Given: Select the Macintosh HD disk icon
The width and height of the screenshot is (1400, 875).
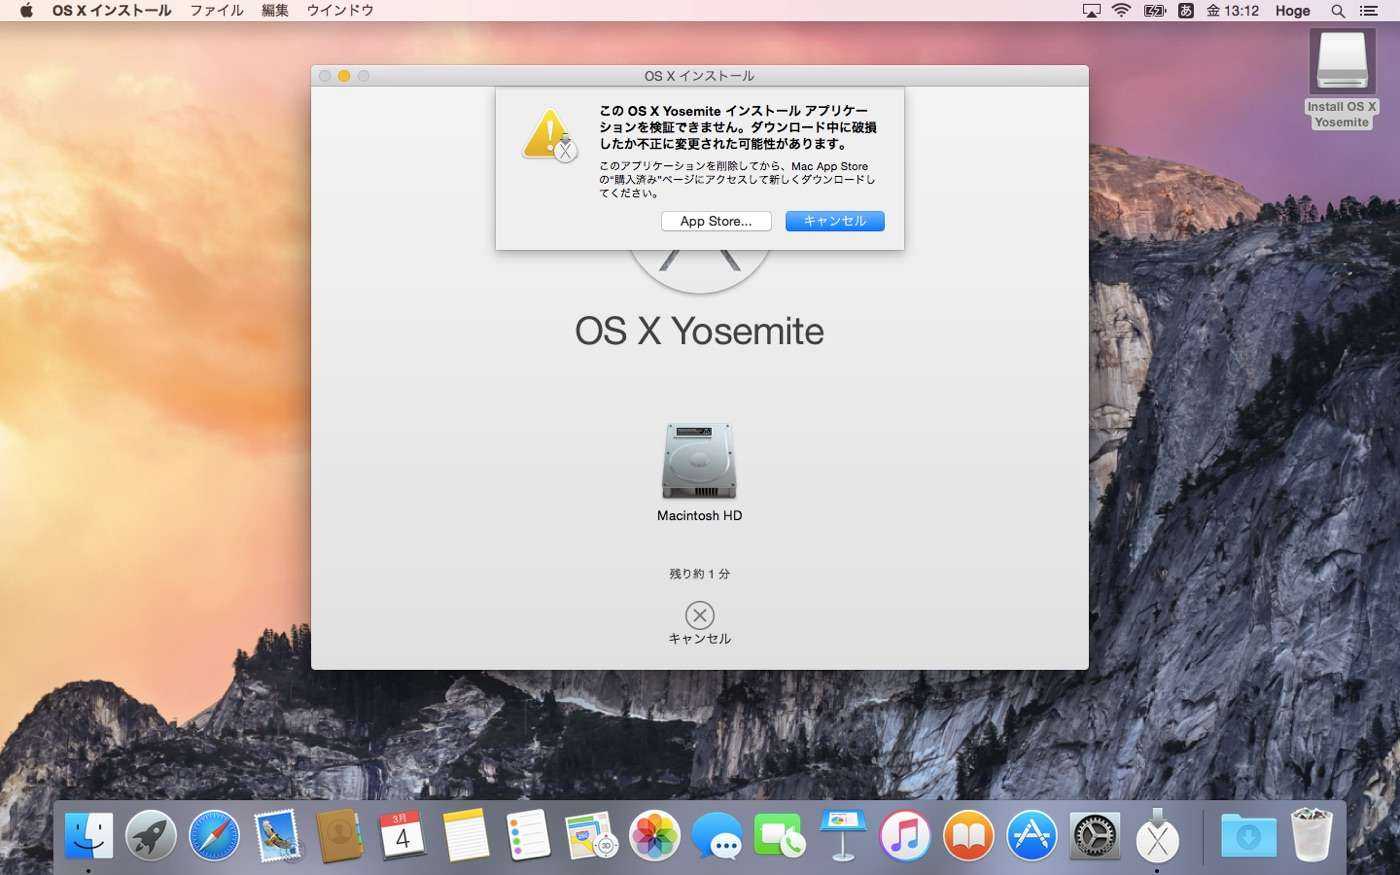Looking at the screenshot, I should pos(699,461).
